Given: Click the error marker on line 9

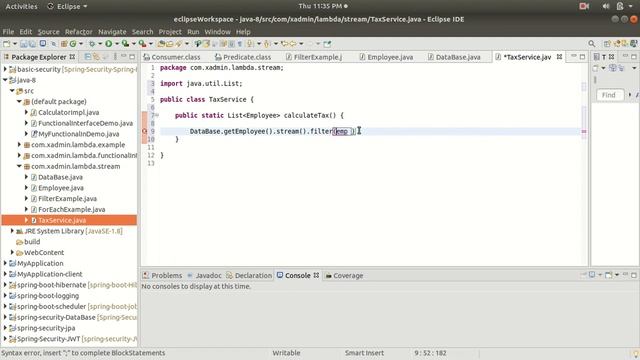Looking at the screenshot, I should click(x=144, y=131).
